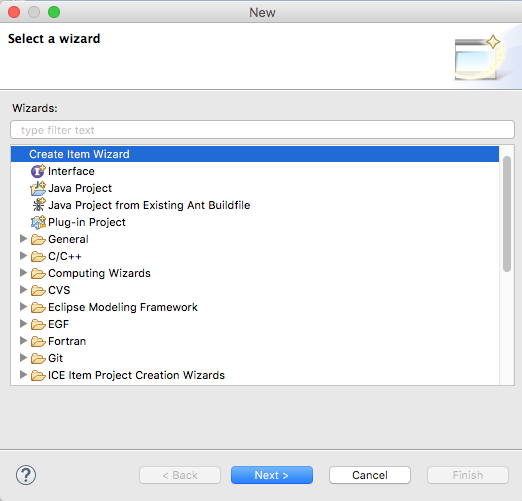Click the Git folder icon

[38, 358]
